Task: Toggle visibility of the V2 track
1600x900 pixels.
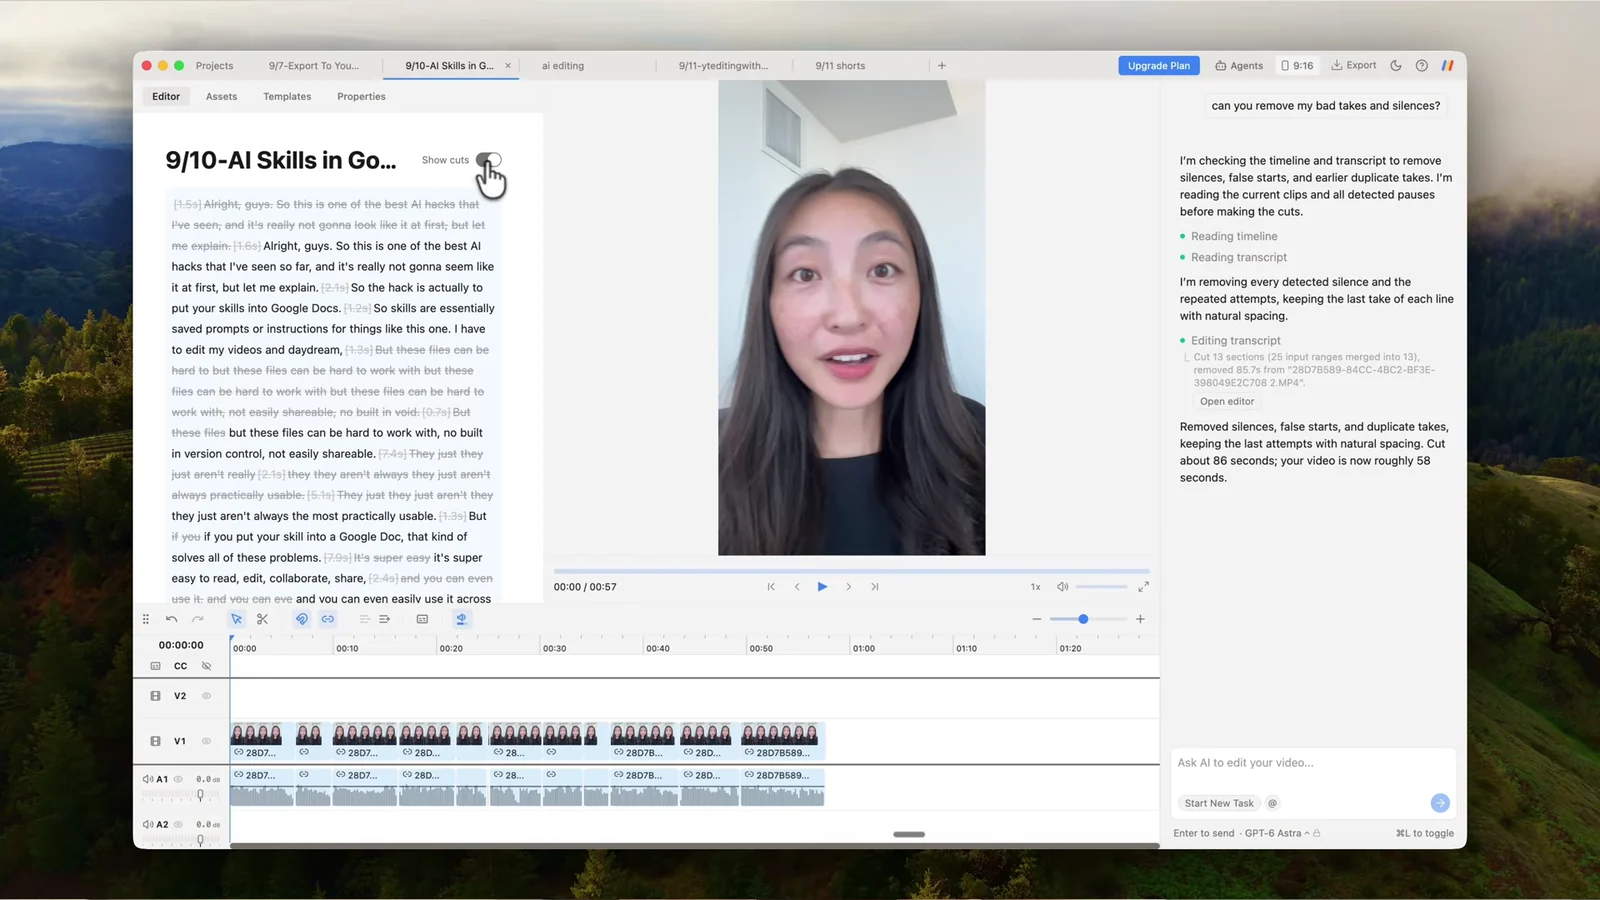Action: point(207,696)
